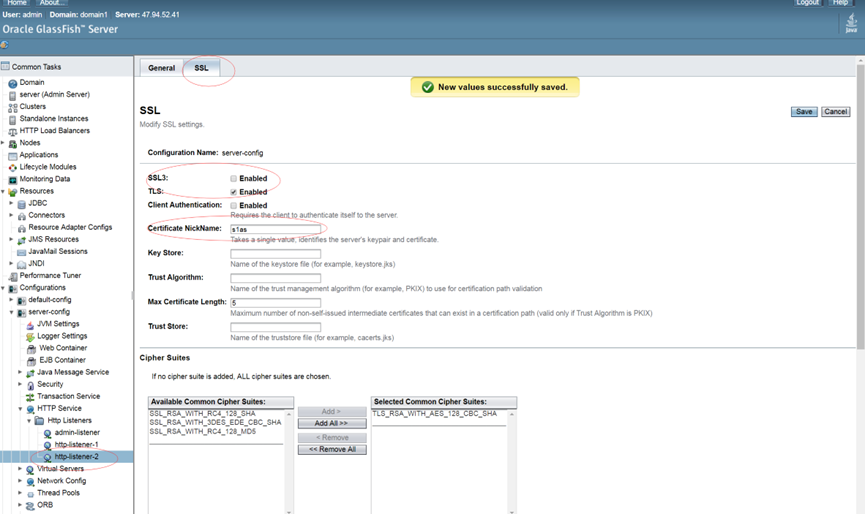Screen dimensions: 865x514
Task: Click the JVM Settings icon
Action: click(x=30, y=325)
